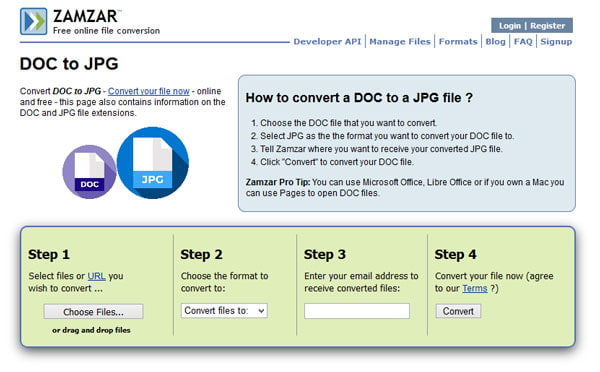
Task: Open the FAQ page
Action: [x=523, y=41]
